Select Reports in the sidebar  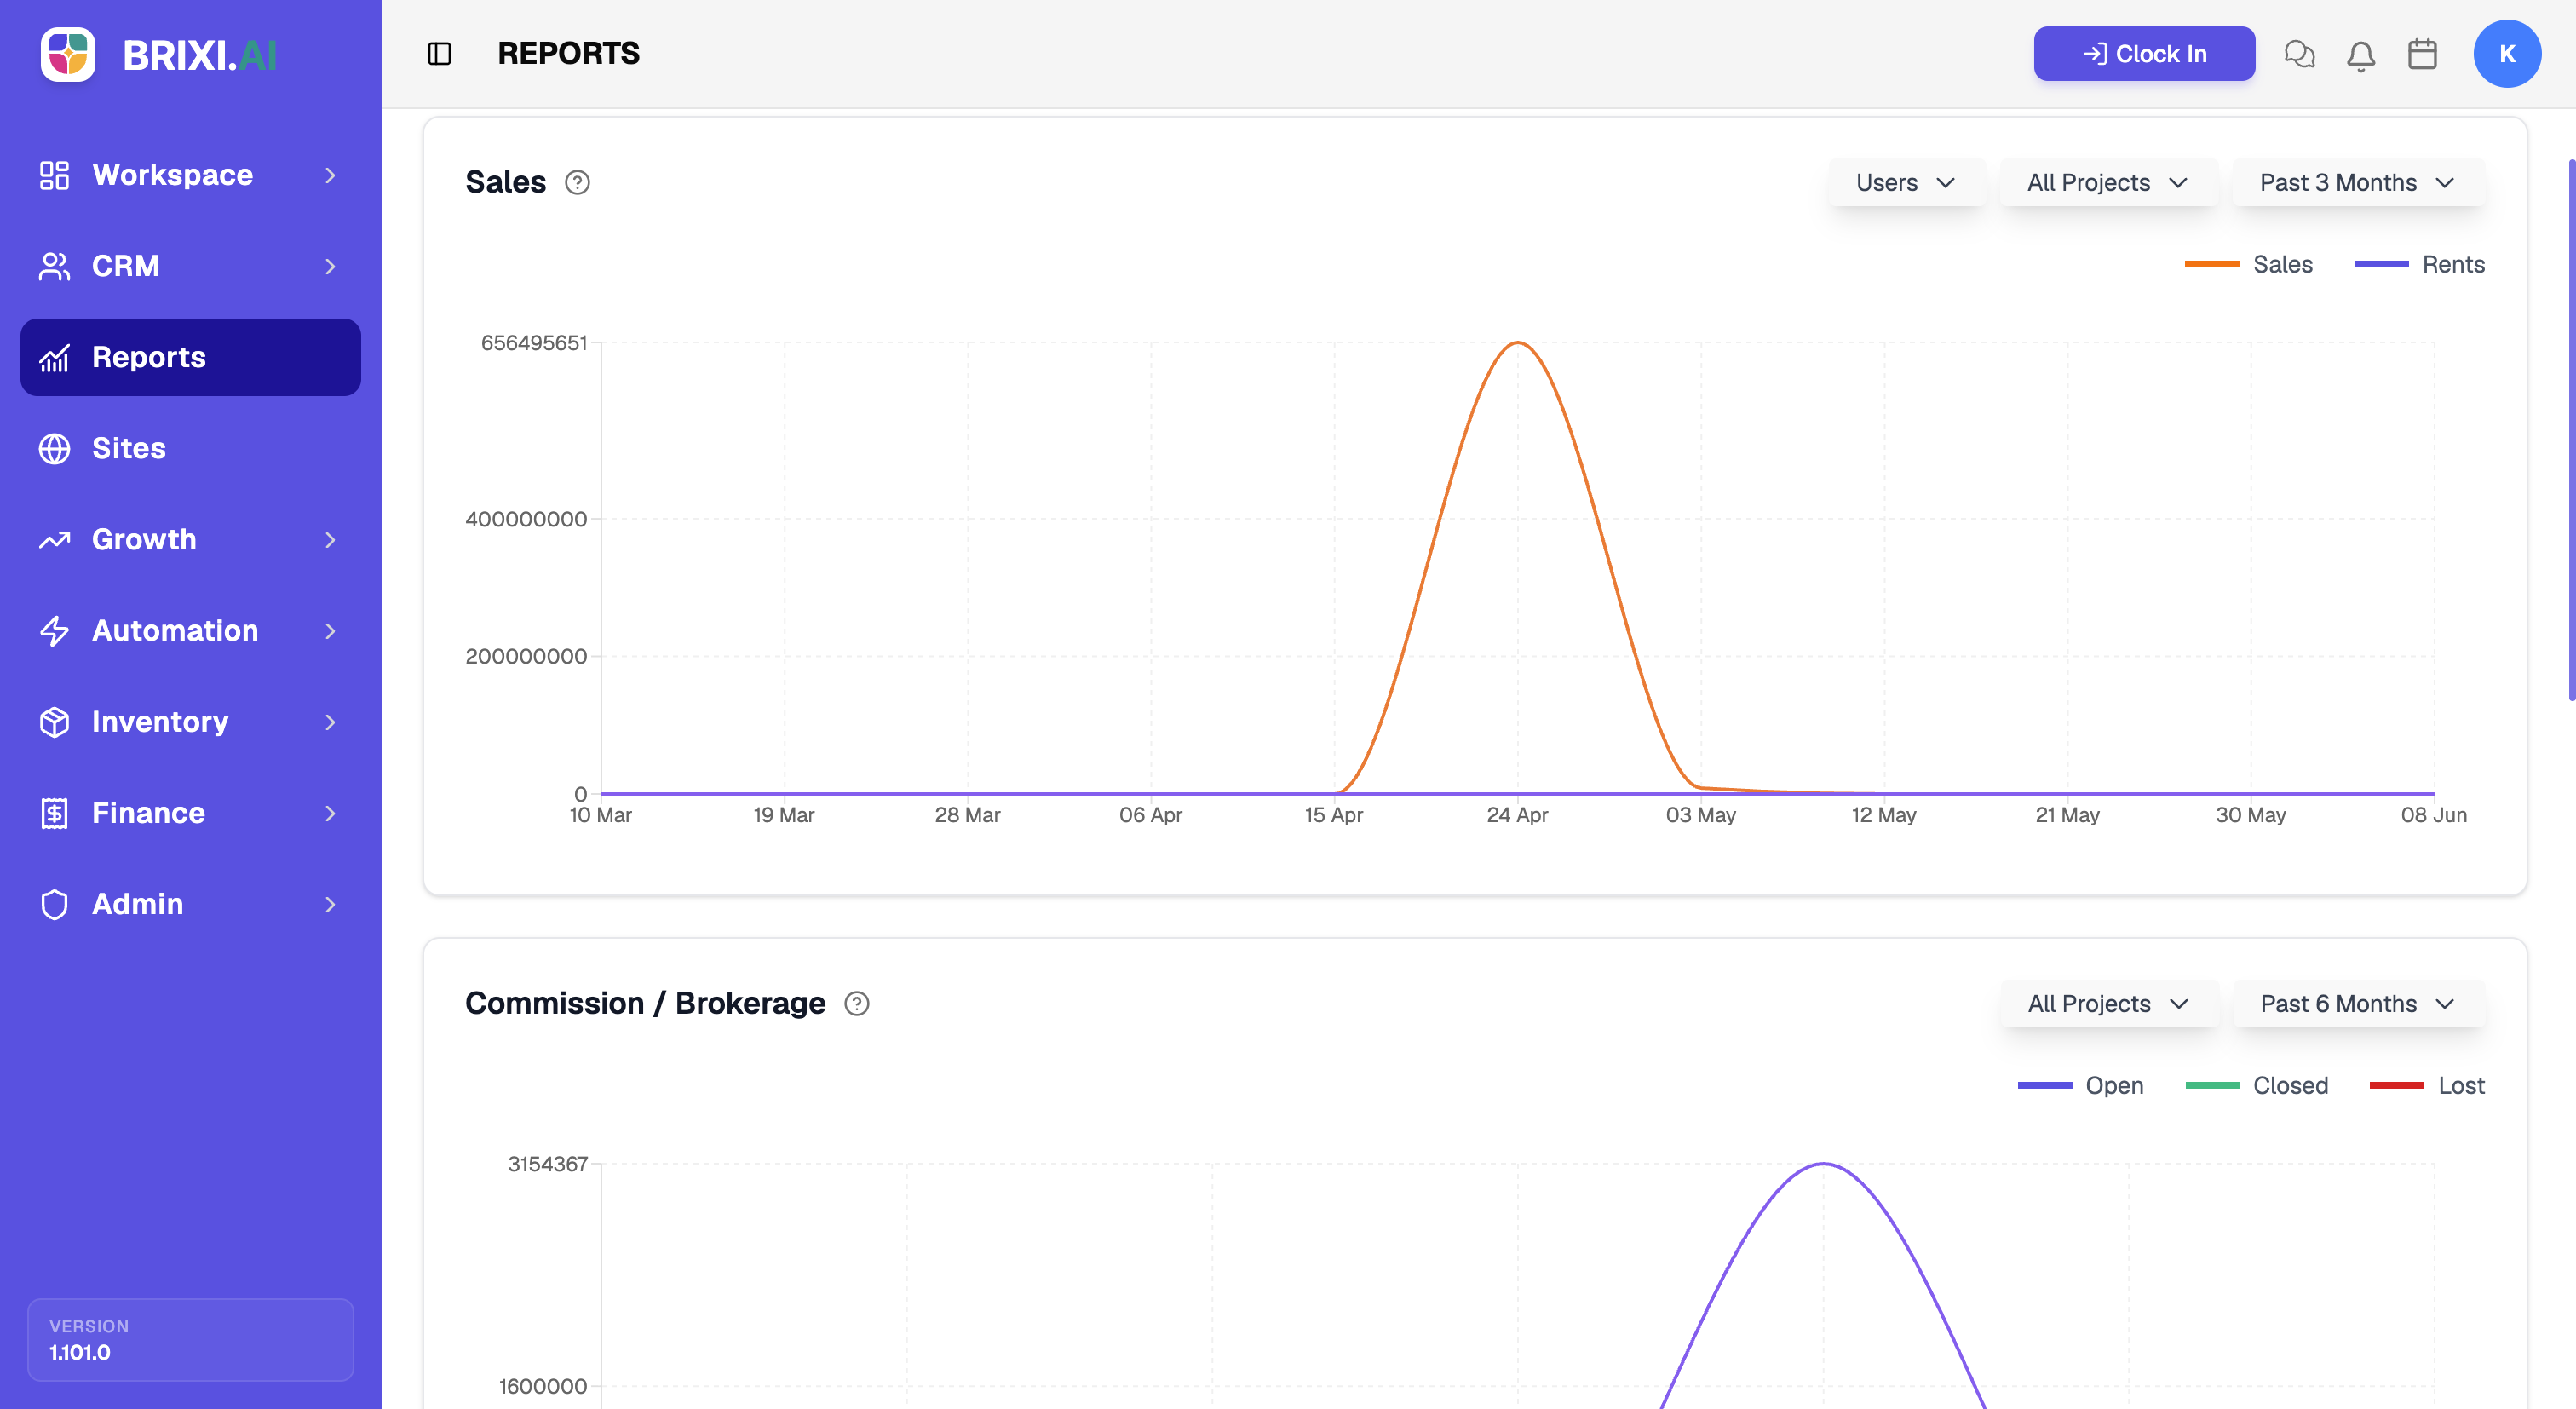(x=190, y=357)
